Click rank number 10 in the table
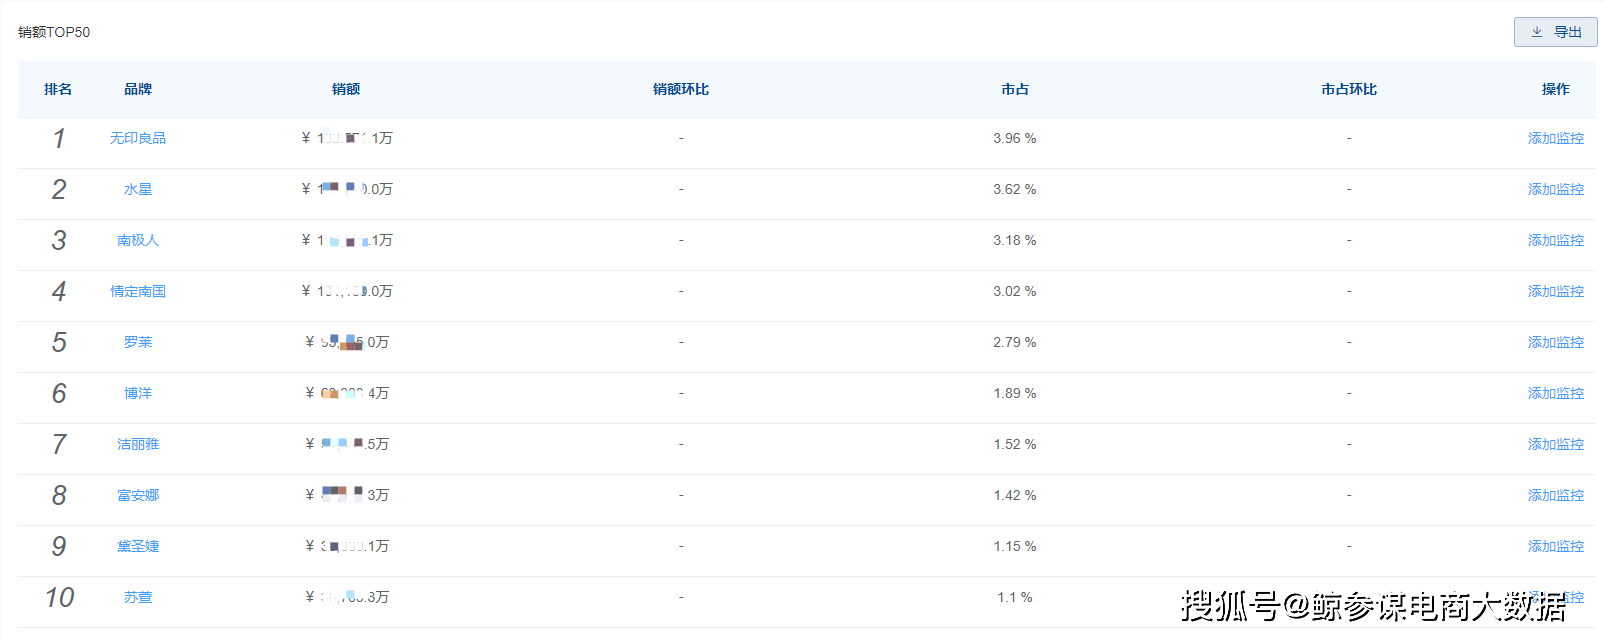This screenshot has width=1605, height=640. point(59,597)
